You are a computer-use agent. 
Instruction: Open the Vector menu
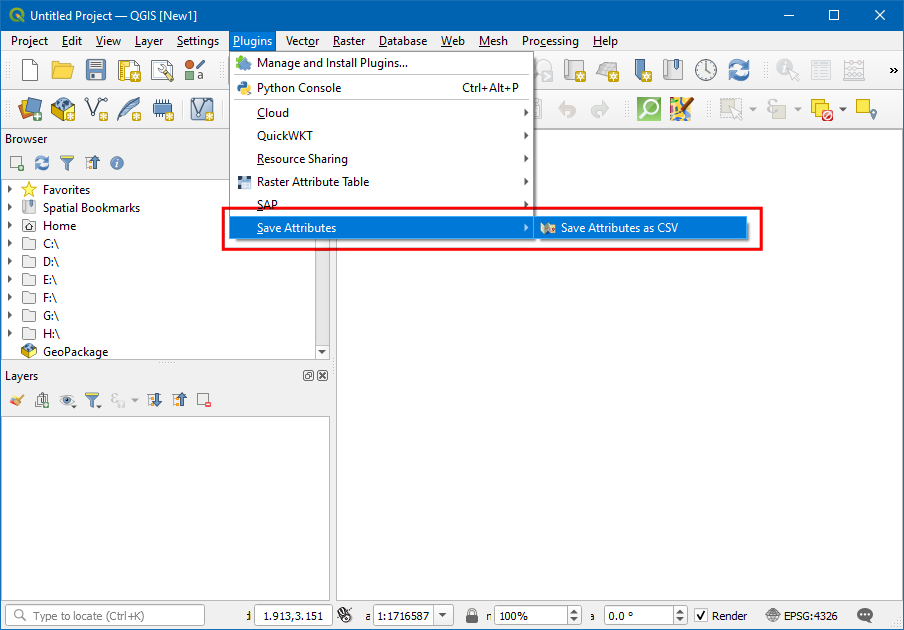301,41
